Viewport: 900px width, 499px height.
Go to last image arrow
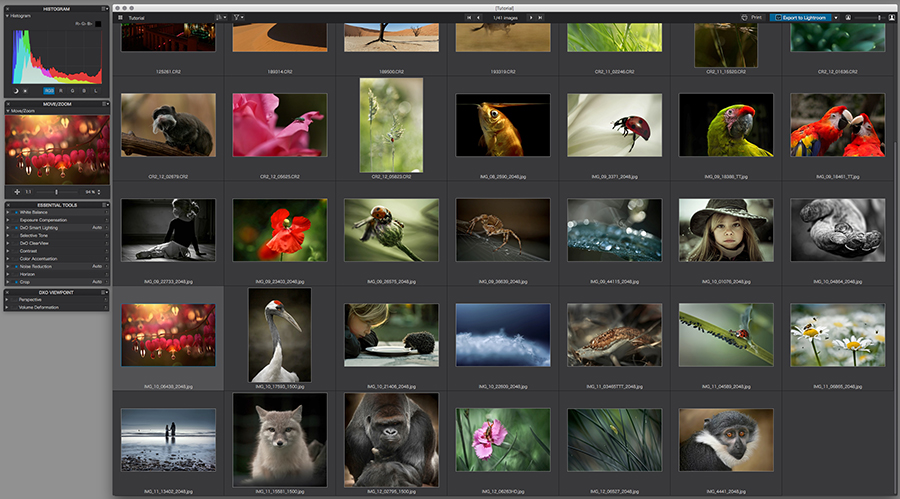coord(540,18)
